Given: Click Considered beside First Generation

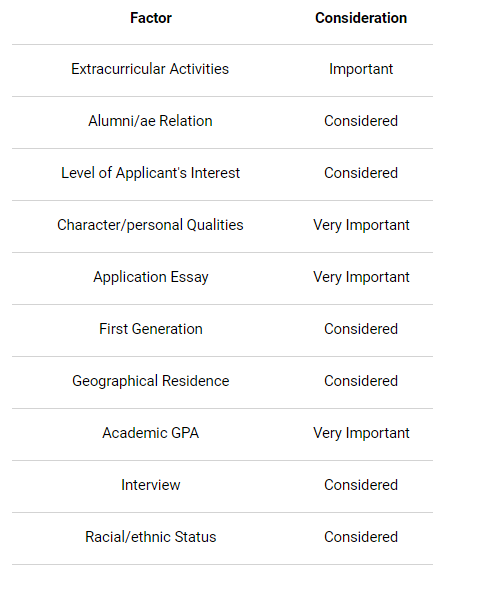Looking at the screenshot, I should tap(361, 329).
